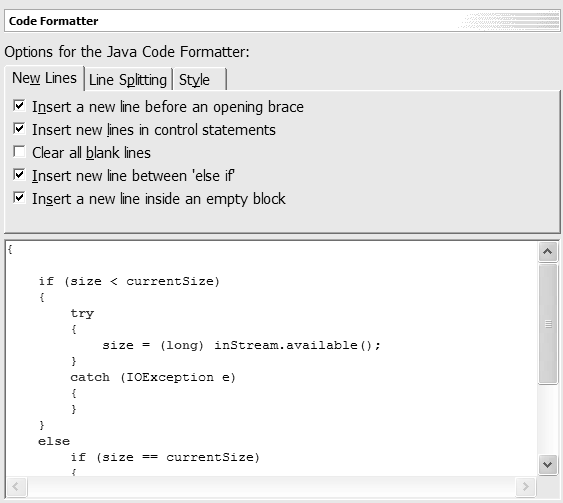Click the 'if (size < currentSize)' code line
The height and width of the screenshot is (503, 563).
(x=129, y=281)
